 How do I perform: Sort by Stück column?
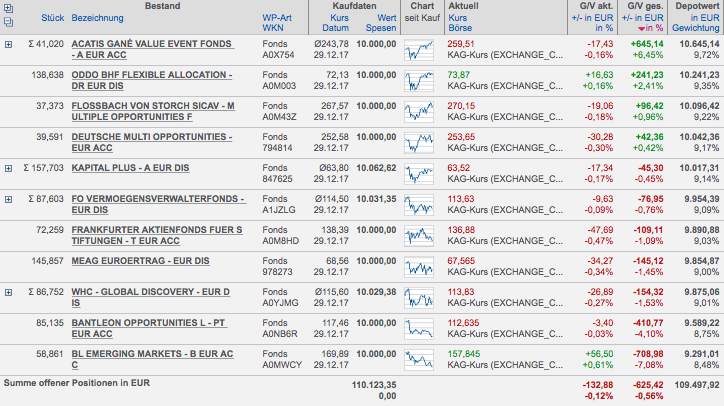tap(53, 18)
